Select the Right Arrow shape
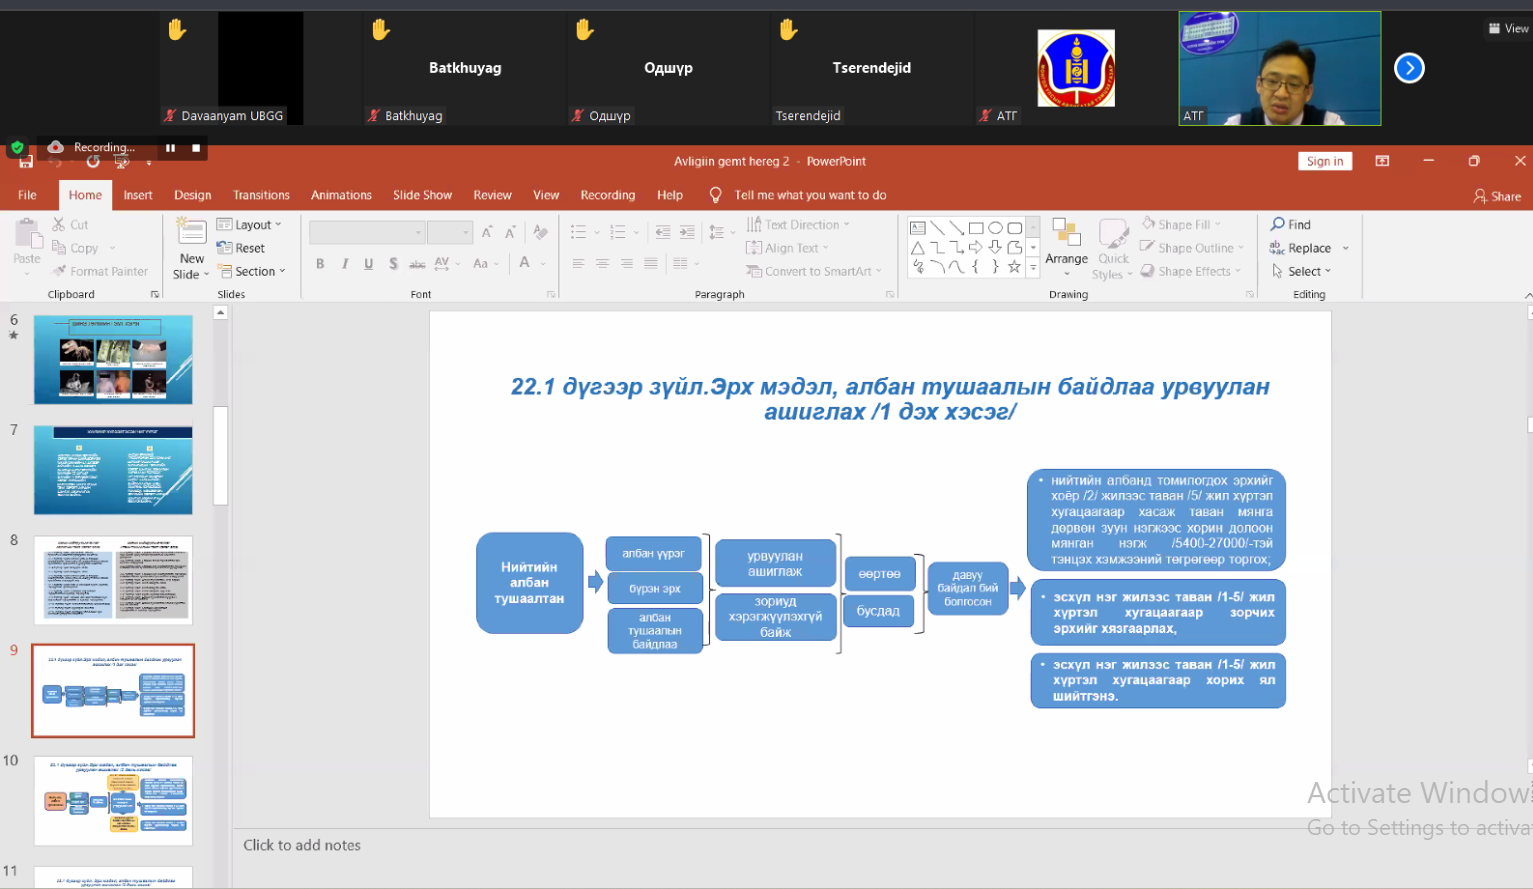The width and height of the screenshot is (1533, 889). (x=976, y=247)
